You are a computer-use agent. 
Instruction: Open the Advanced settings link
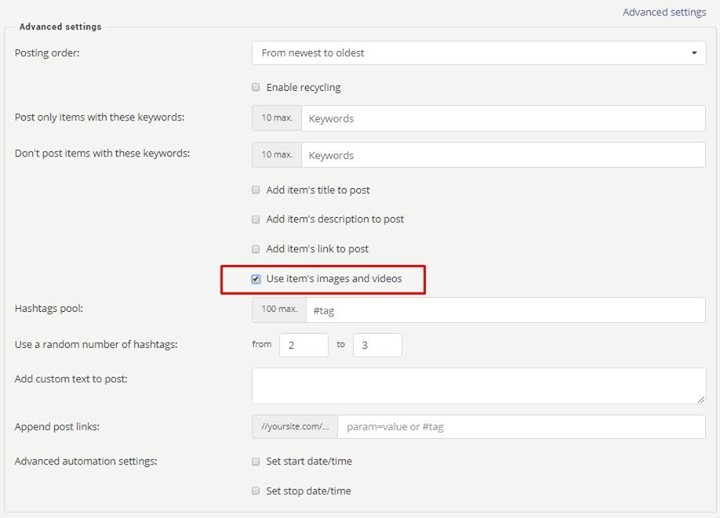[x=664, y=12]
